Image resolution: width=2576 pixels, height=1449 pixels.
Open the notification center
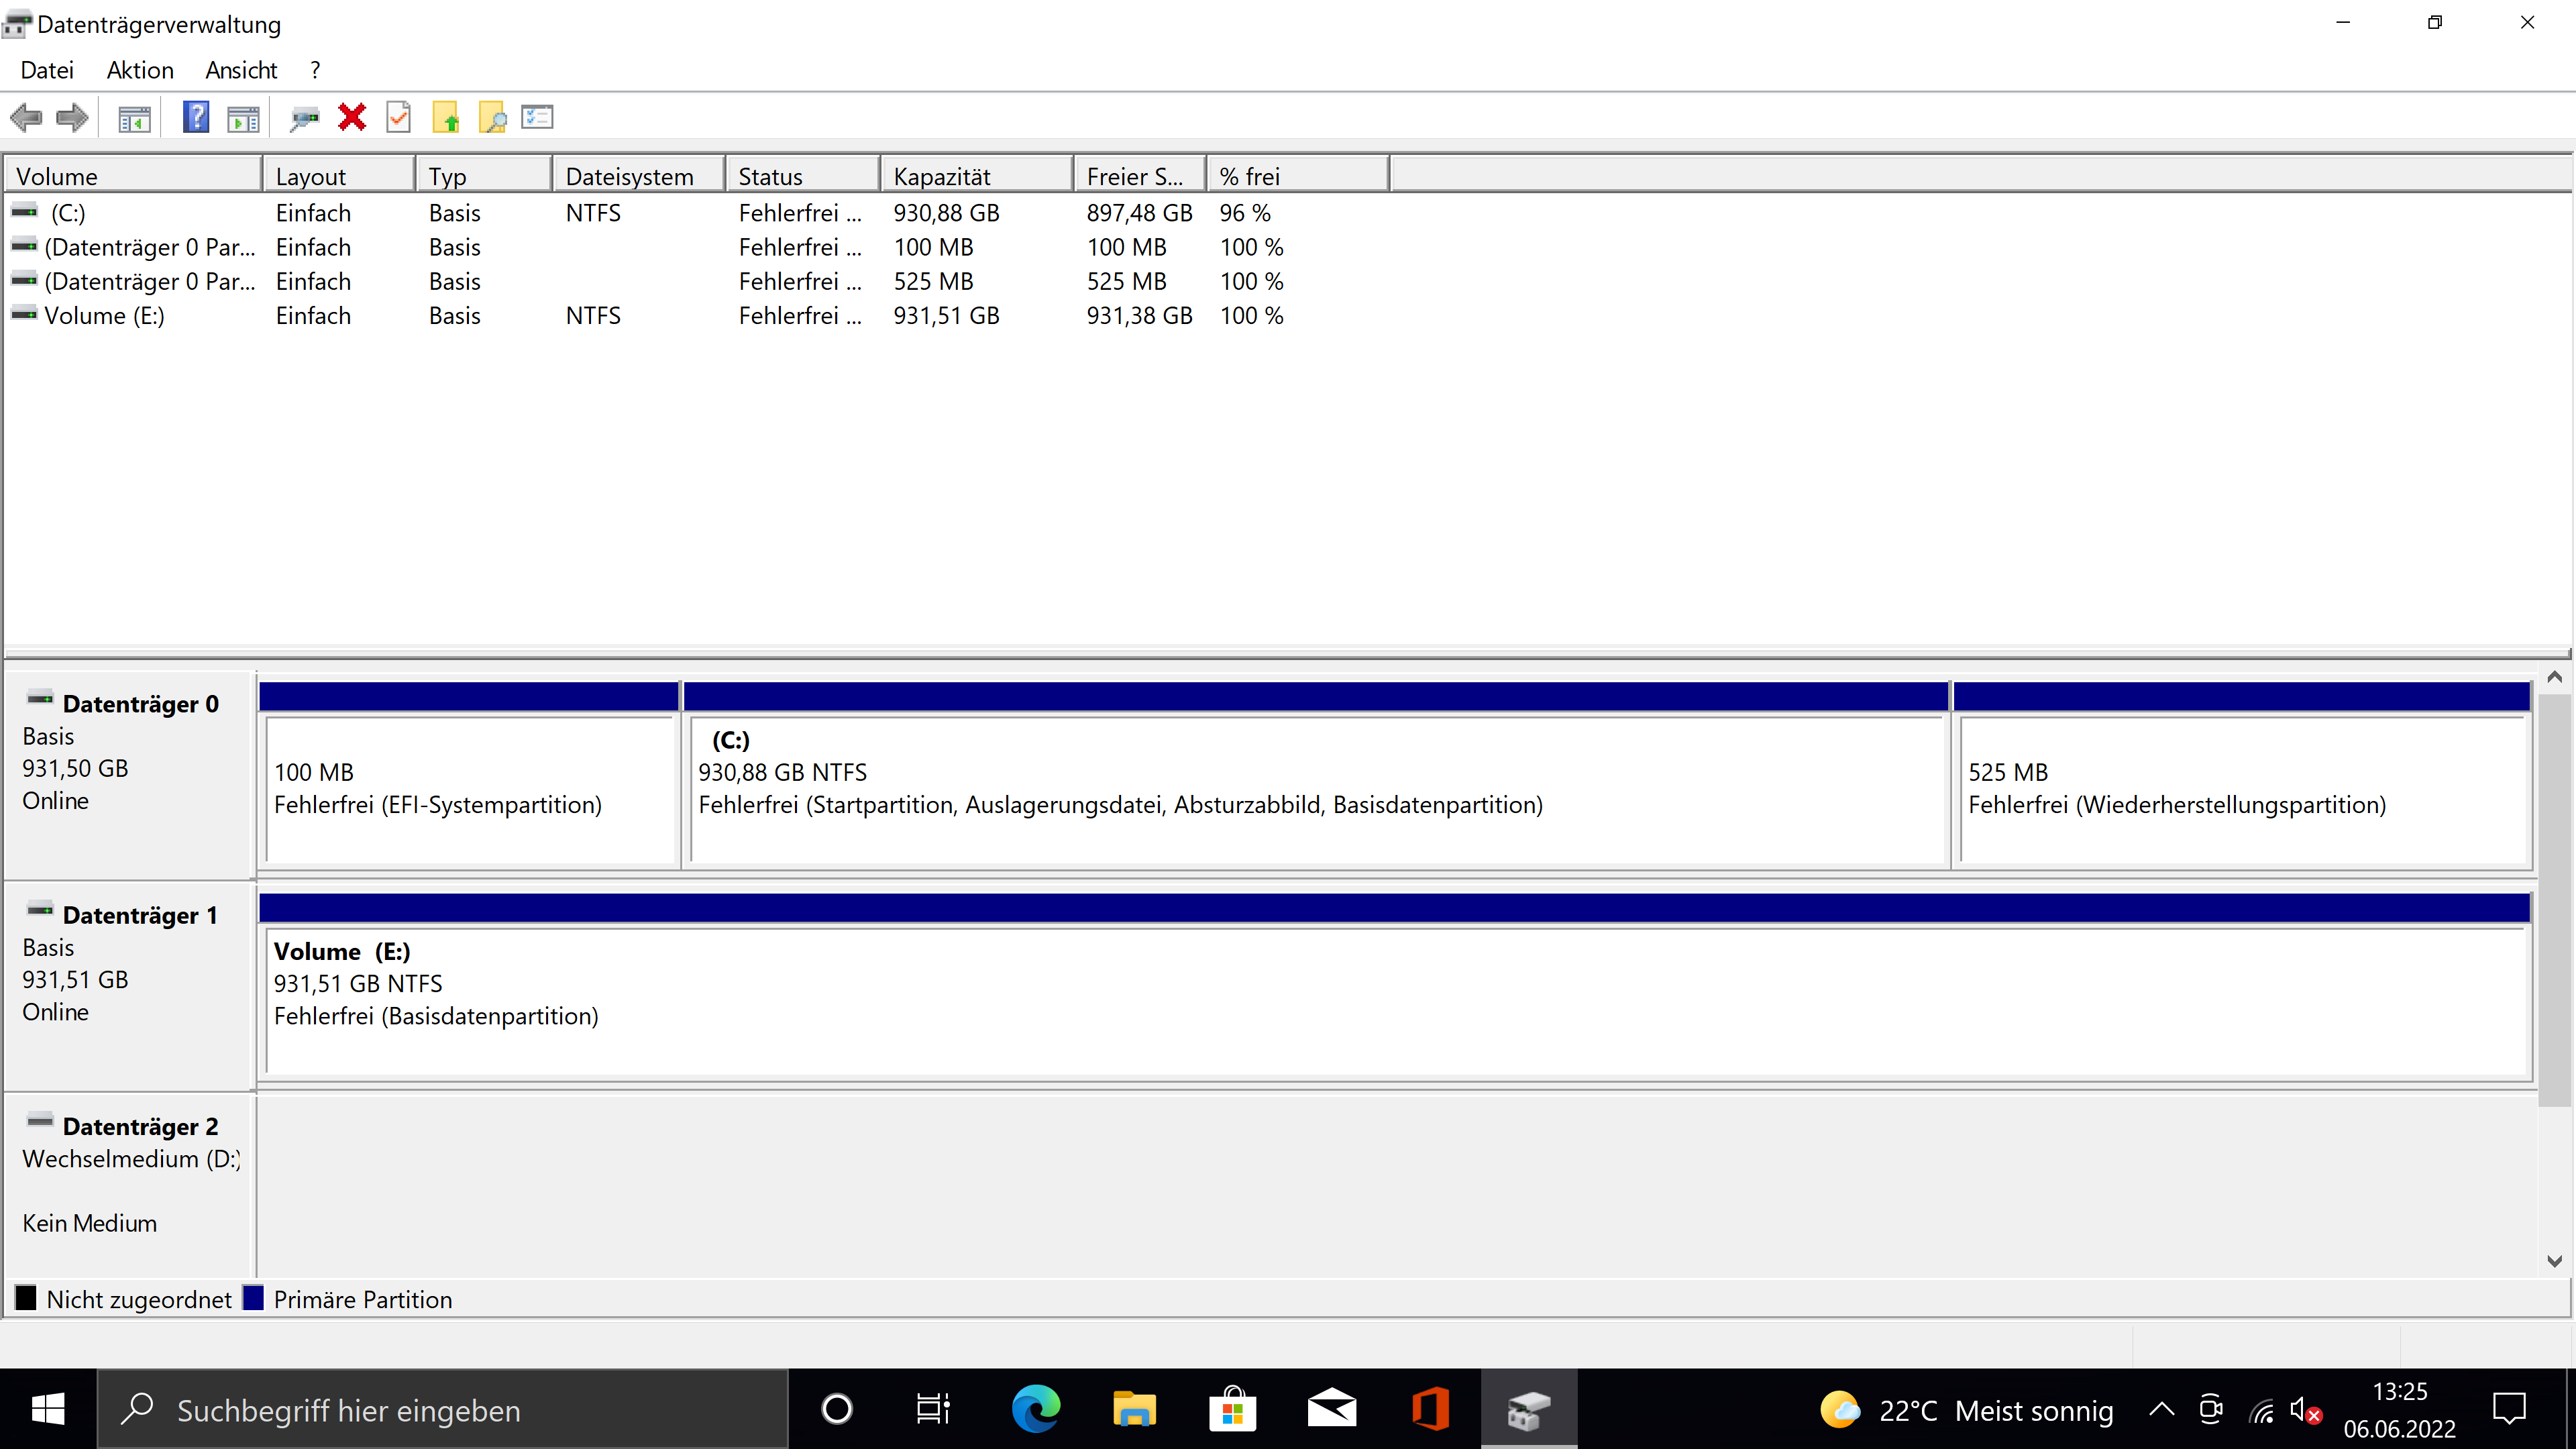pyautogui.click(x=2509, y=1409)
